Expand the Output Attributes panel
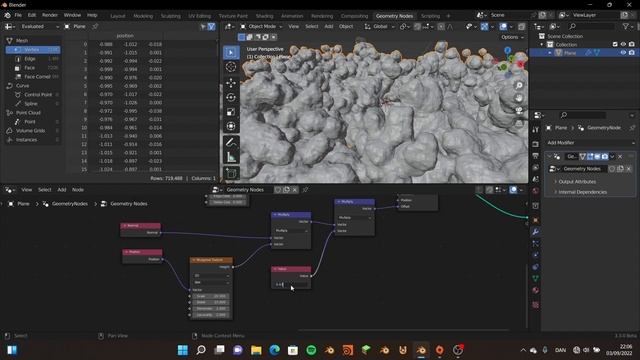This screenshot has height=360, width=640. [x=577, y=182]
